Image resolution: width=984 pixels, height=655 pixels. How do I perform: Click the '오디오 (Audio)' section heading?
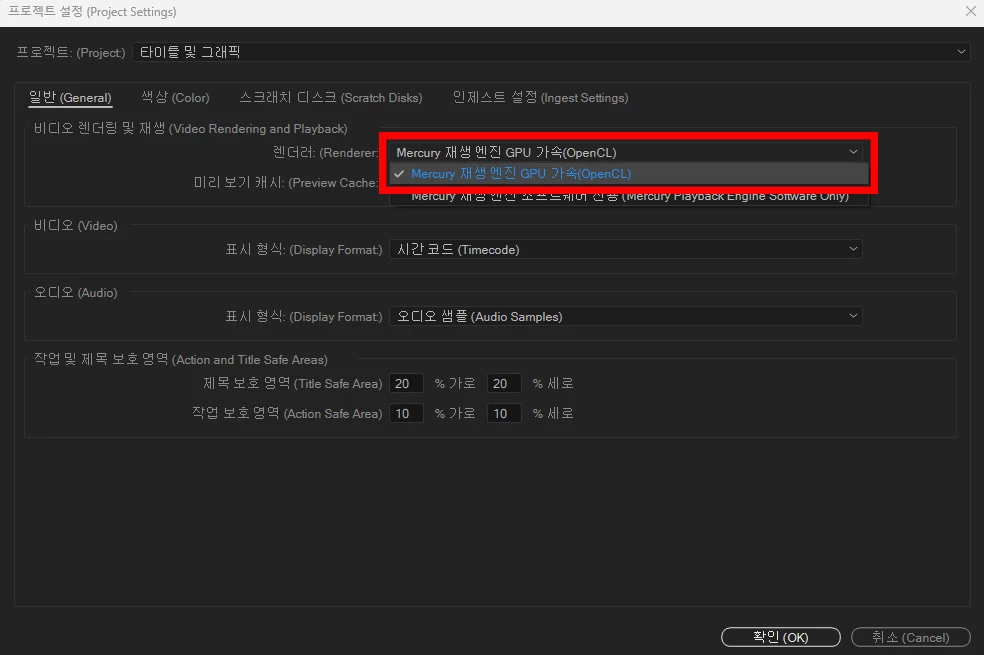point(75,293)
